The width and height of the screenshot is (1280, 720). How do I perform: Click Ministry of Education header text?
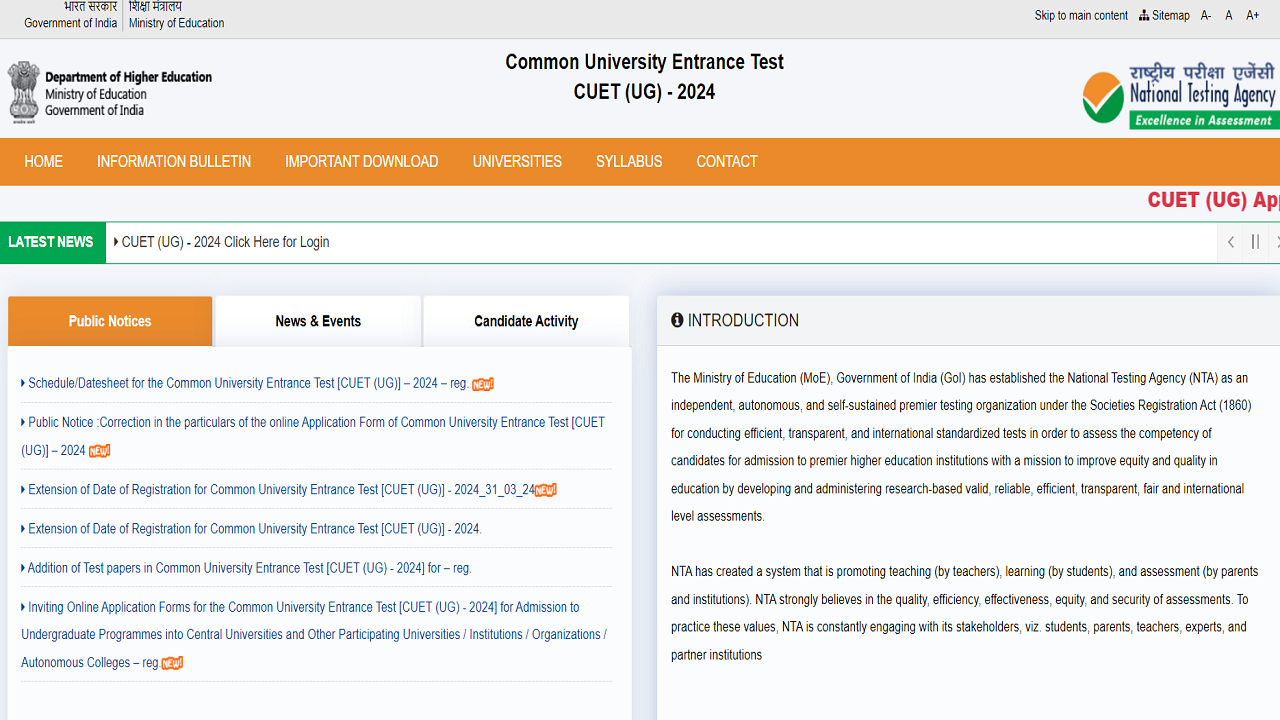176,23
